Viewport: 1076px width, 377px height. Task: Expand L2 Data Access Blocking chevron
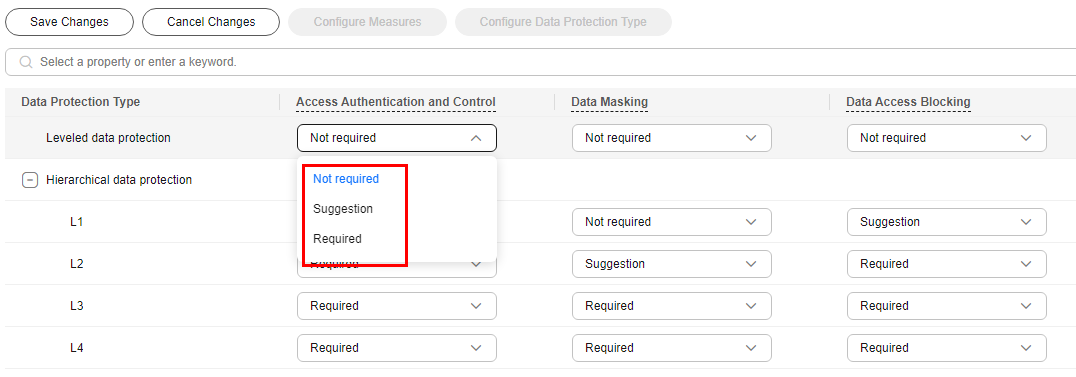click(x=1026, y=264)
